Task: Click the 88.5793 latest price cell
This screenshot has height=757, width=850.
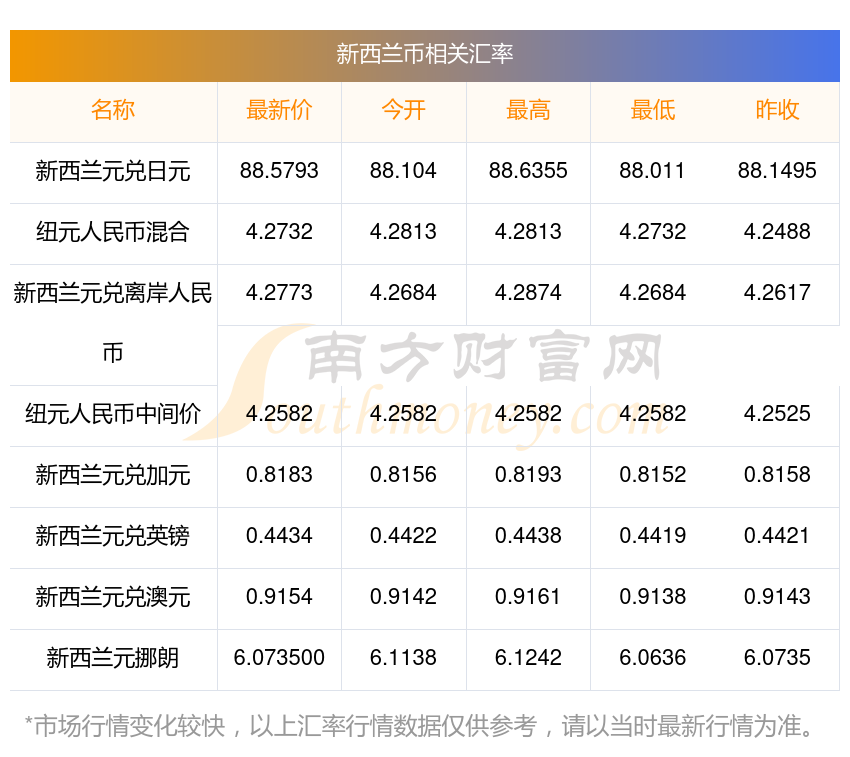Action: tap(279, 171)
